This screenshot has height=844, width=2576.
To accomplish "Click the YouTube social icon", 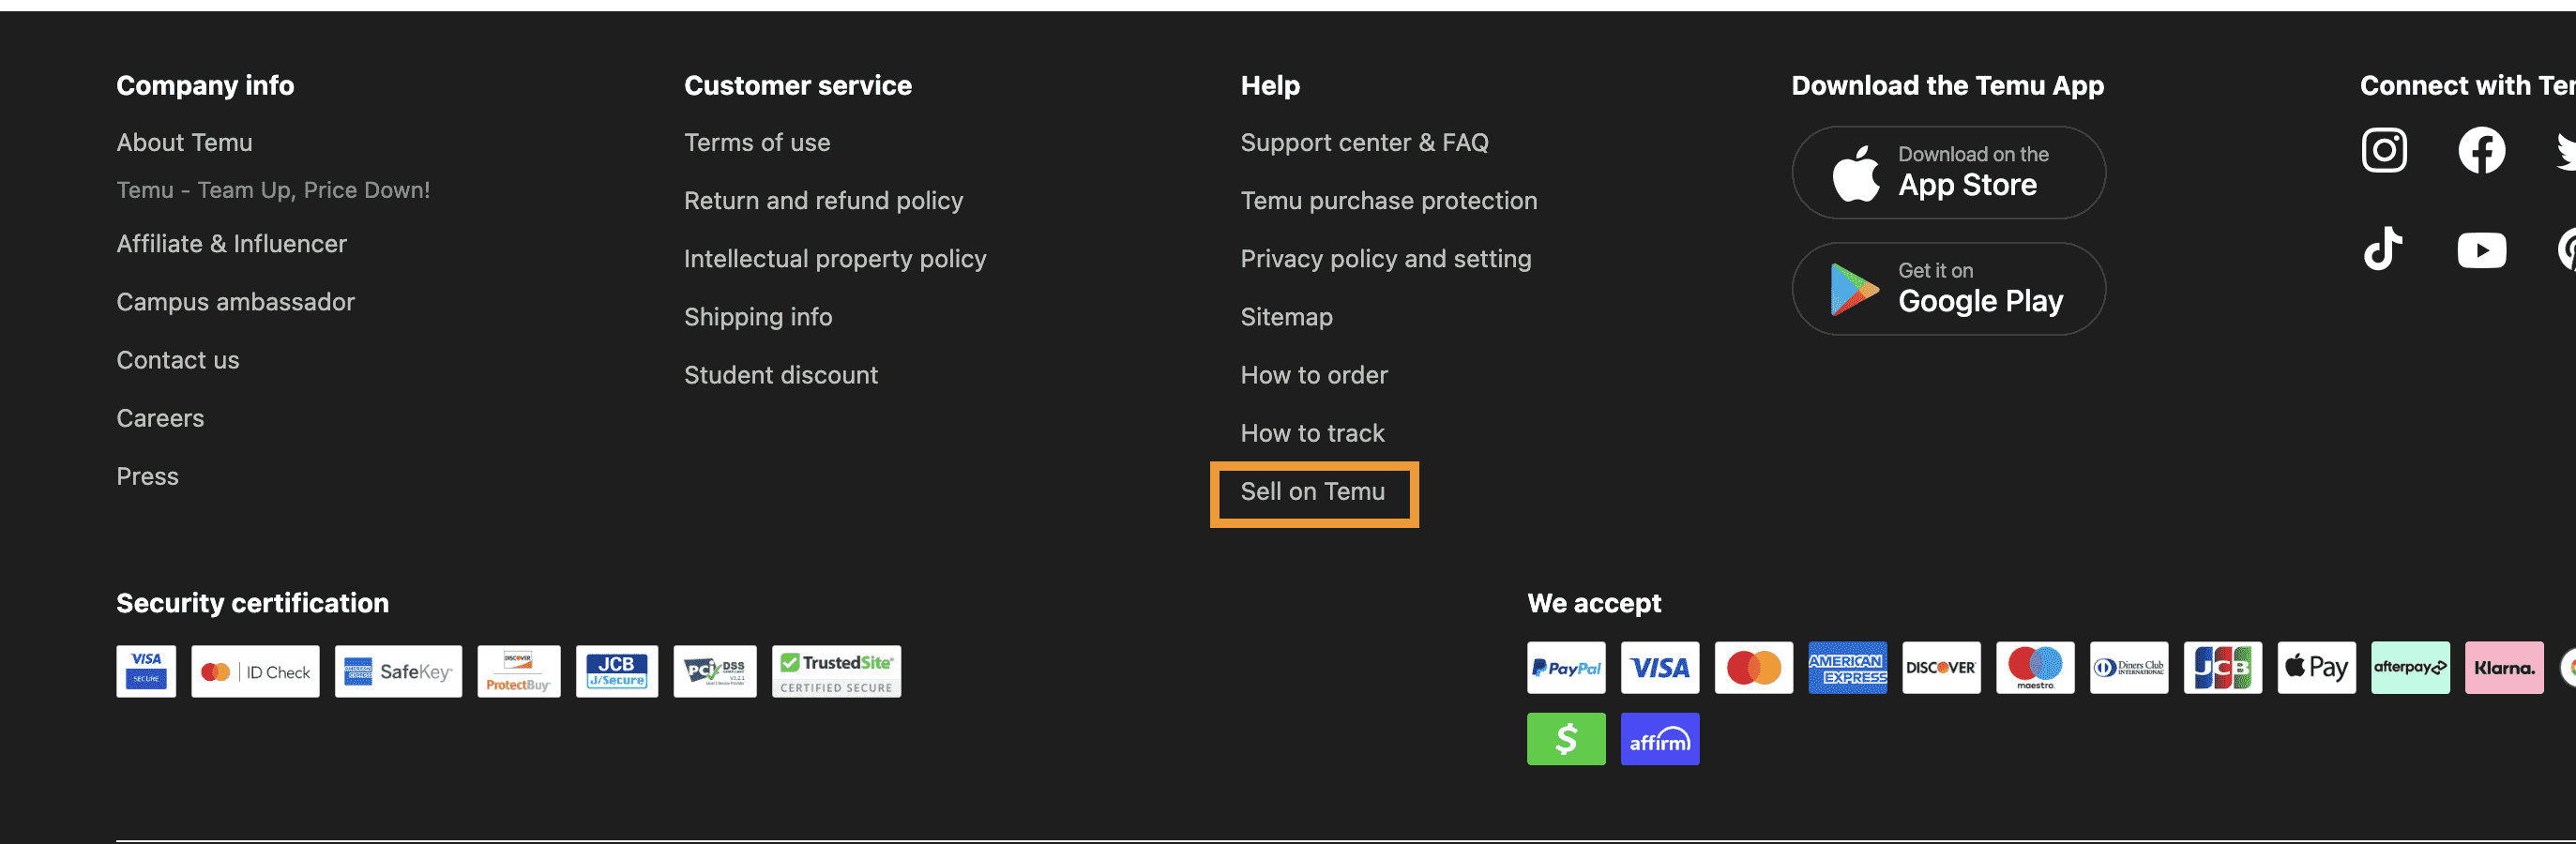I will point(2481,250).
